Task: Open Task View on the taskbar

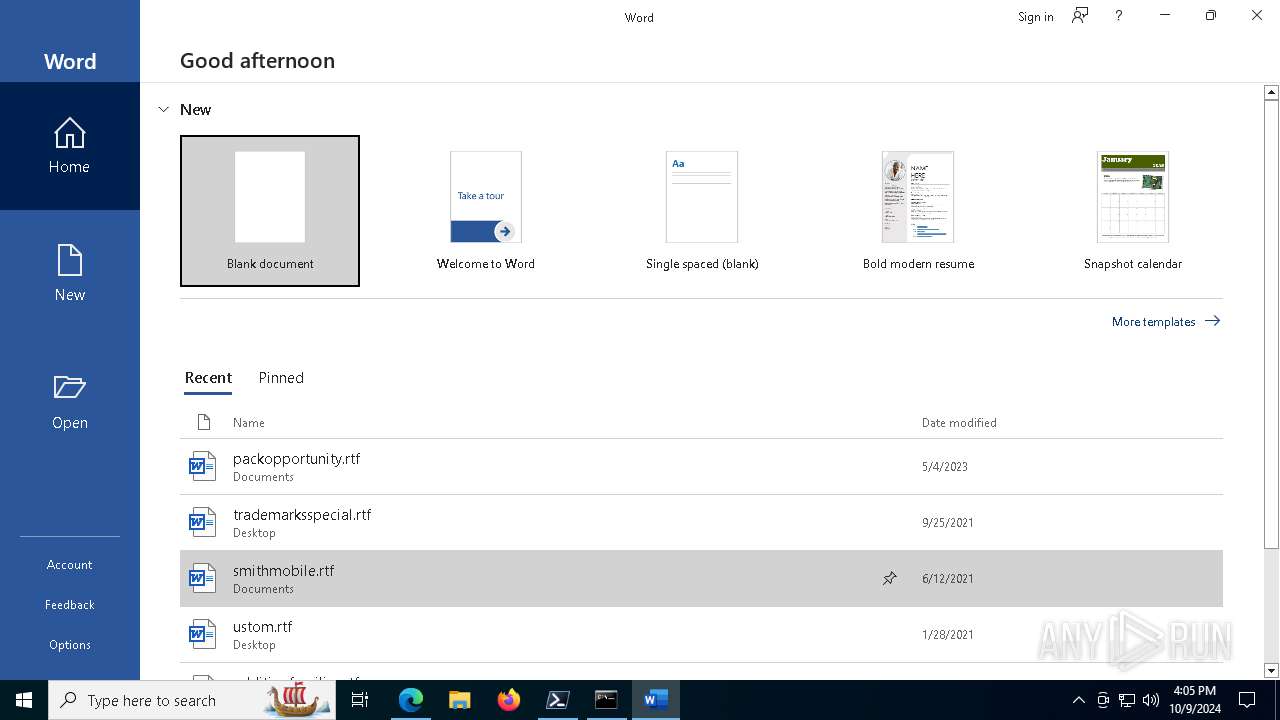Action: 360,700
